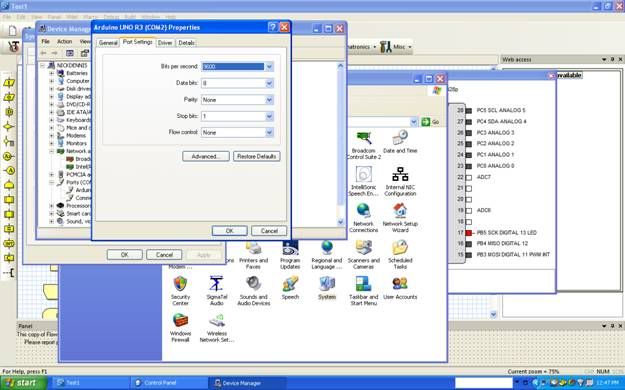Open the System icon in Control Panel
The height and width of the screenshot is (390, 625).
pyautogui.click(x=327, y=288)
